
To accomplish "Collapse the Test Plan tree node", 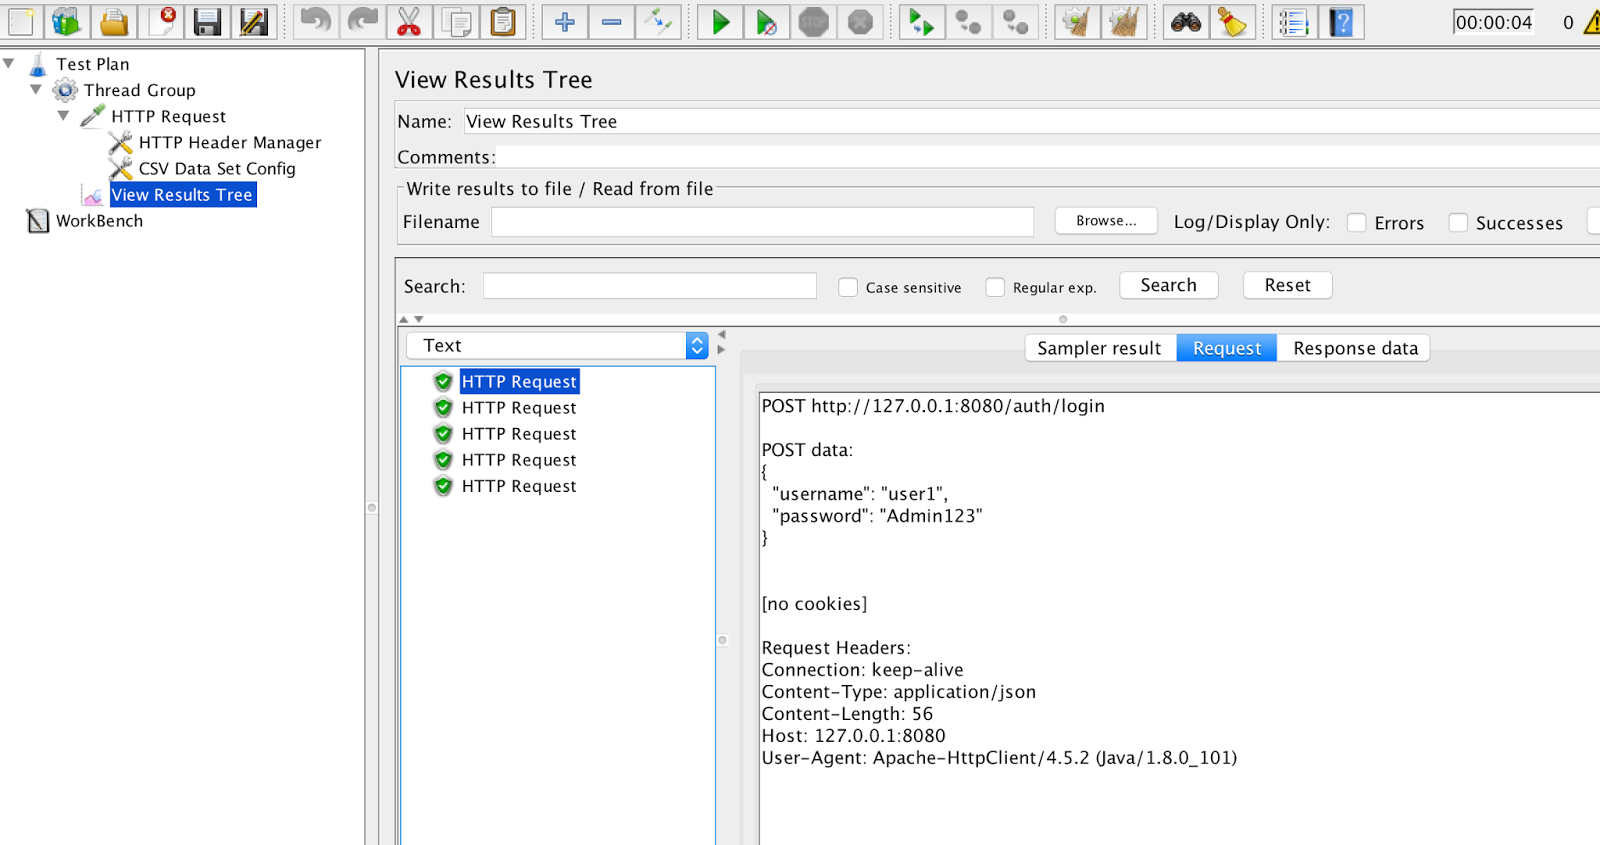I will point(9,63).
